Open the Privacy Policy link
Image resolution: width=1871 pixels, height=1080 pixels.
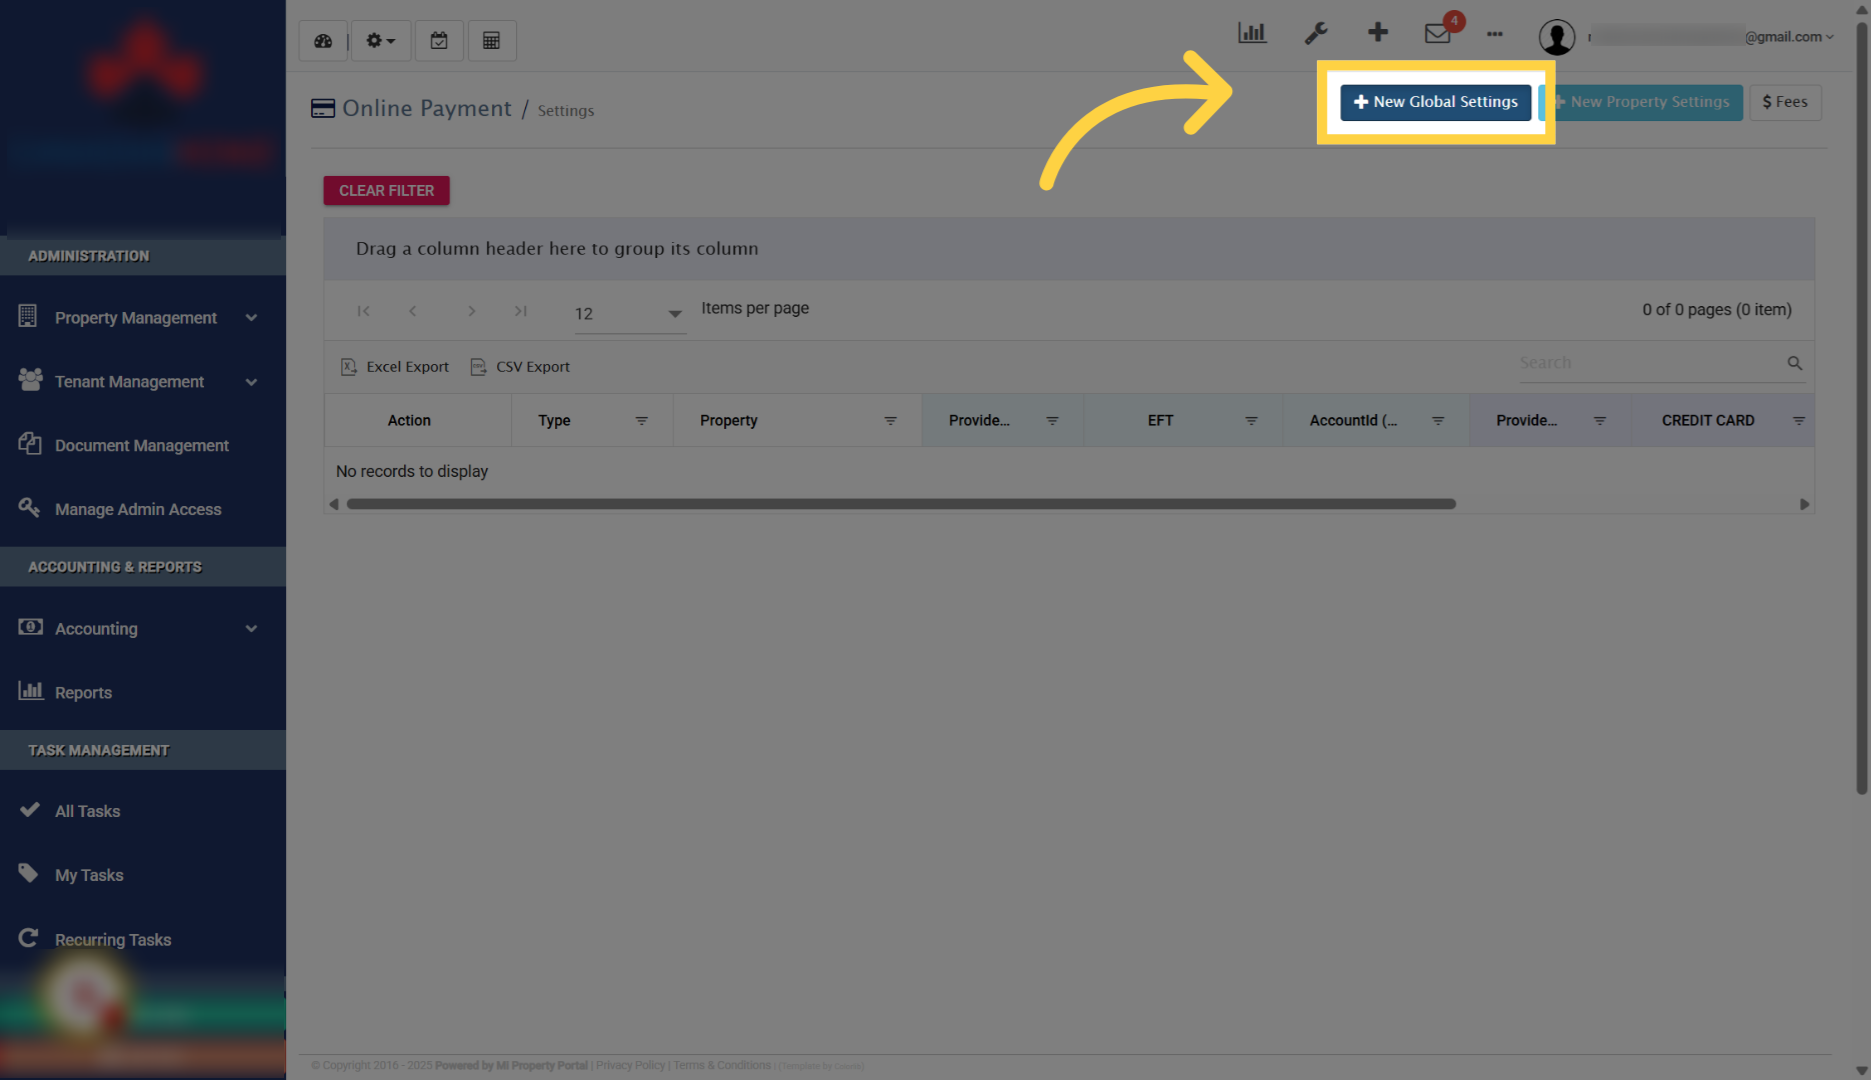coord(630,1066)
